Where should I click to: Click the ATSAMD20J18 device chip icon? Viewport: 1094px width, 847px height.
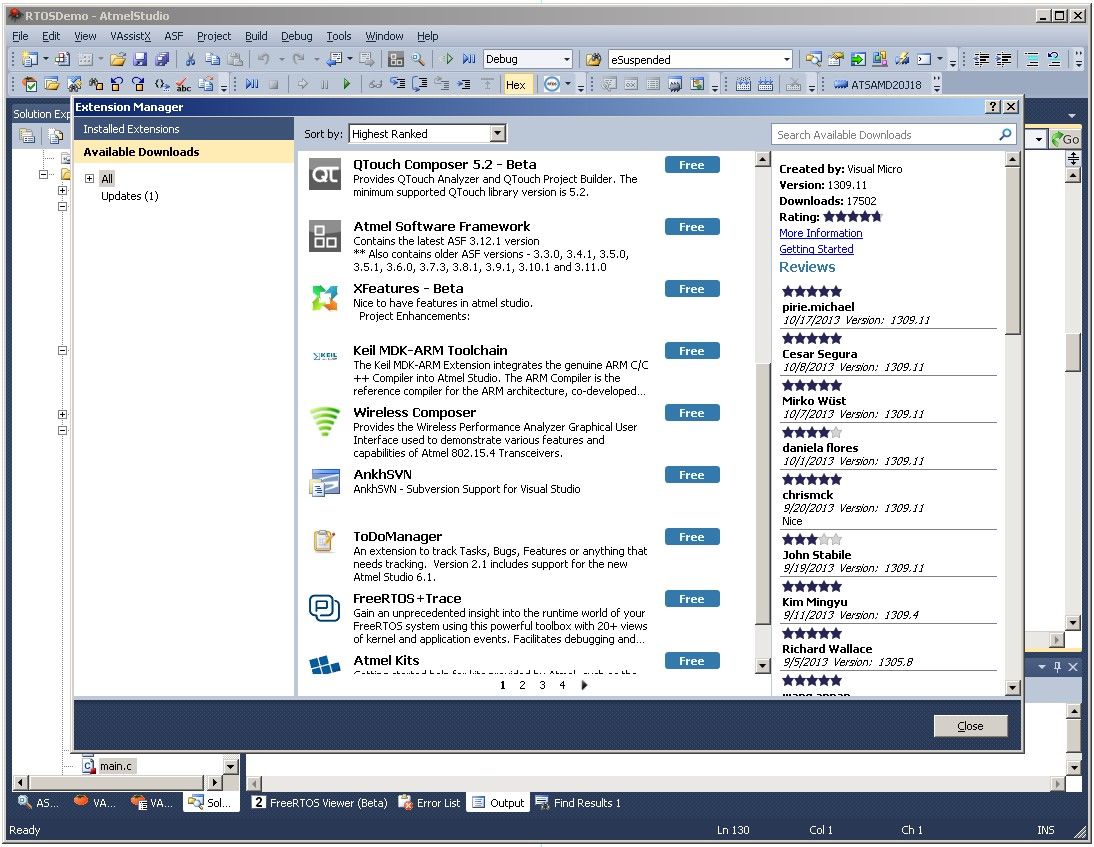click(840, 84)
